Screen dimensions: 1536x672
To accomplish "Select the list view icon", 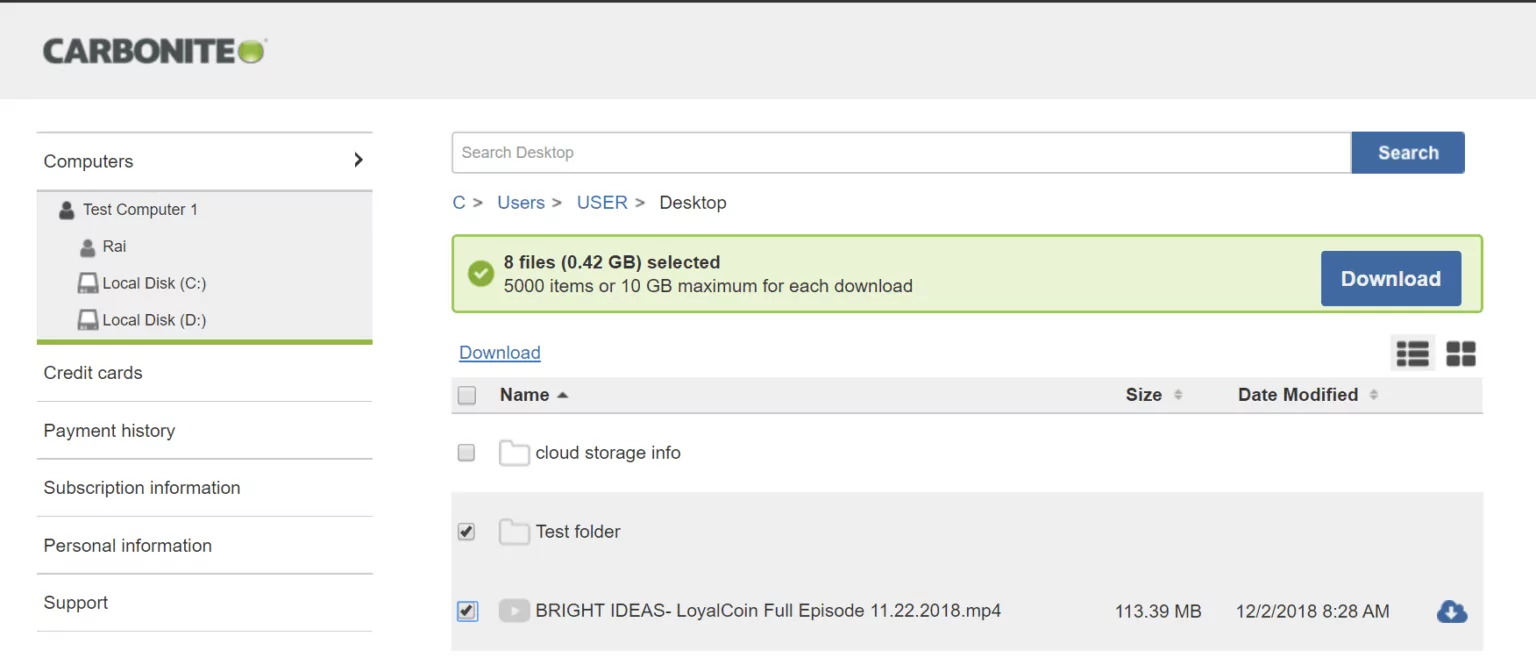I will coord(1413,353).
